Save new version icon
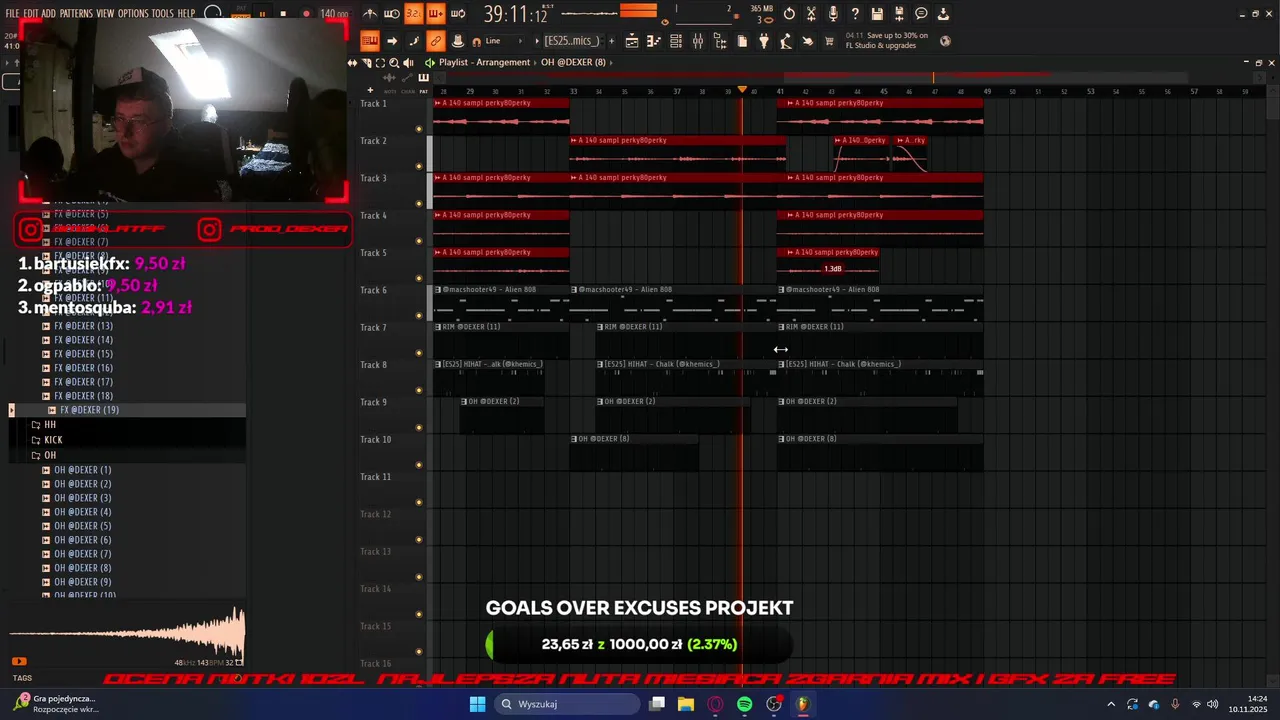The height and width of the screenshot is (720, 1280). point(899,14)
